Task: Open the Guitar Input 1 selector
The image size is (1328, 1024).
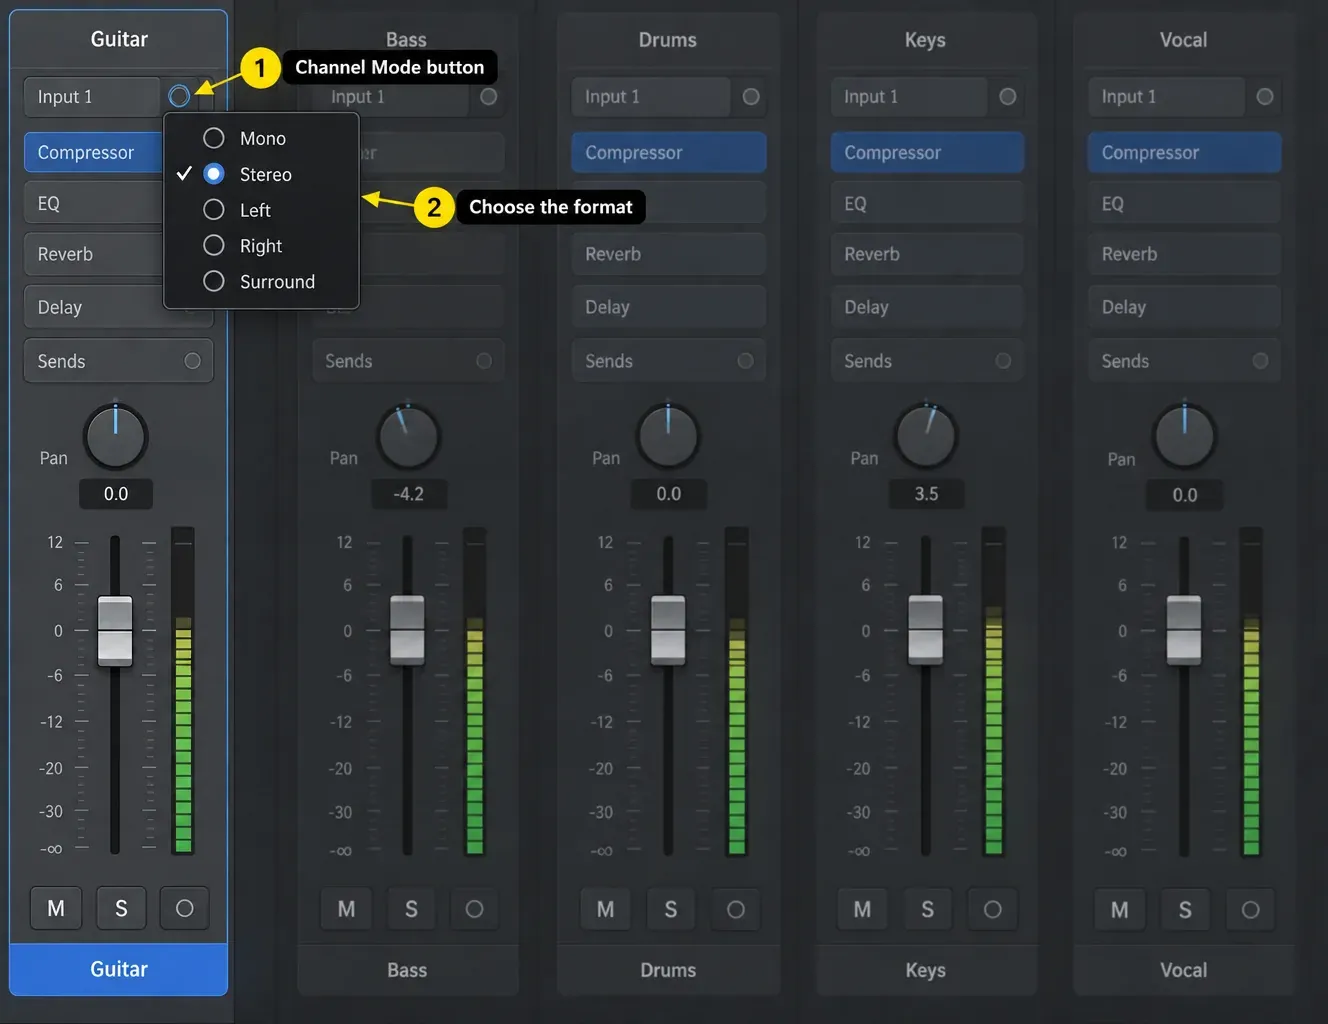Action: (x=92, y=96)
